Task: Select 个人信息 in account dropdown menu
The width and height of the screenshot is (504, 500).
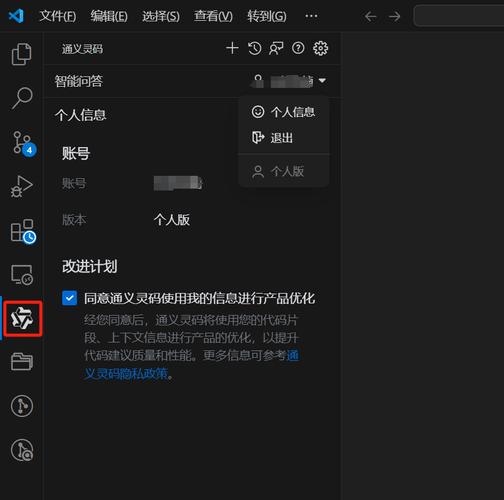Action: pos(292,112)
